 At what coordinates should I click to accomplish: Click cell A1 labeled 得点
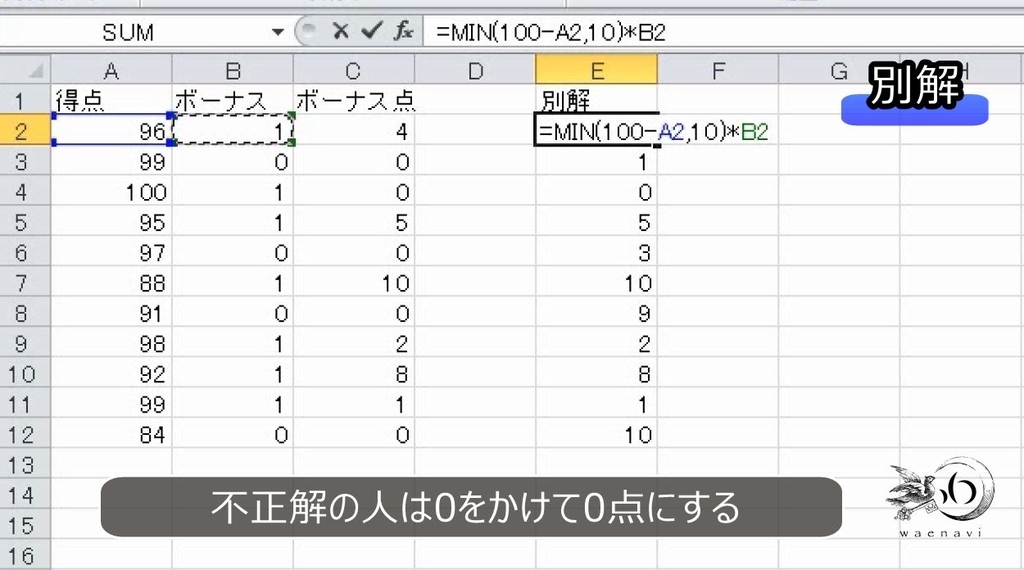(111, 100)
